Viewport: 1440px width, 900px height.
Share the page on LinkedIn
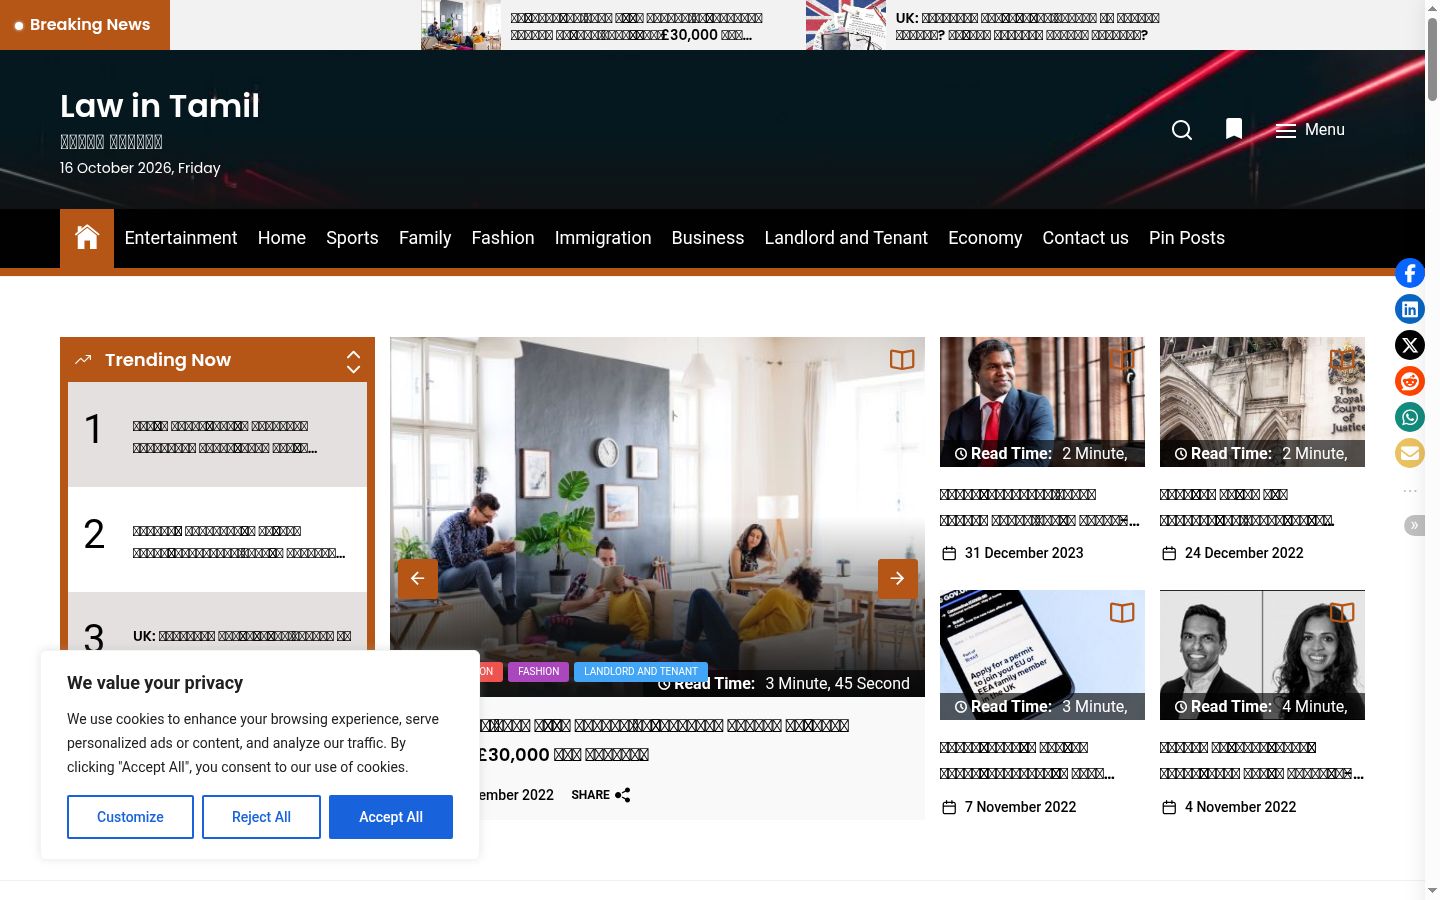[x=1410, y=309]
